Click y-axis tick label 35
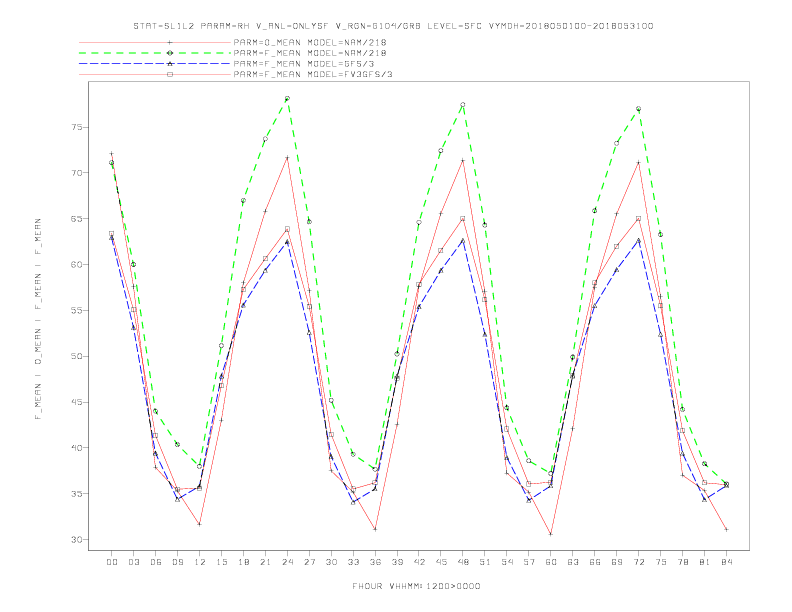792x612 pixels. click(77, 494)
